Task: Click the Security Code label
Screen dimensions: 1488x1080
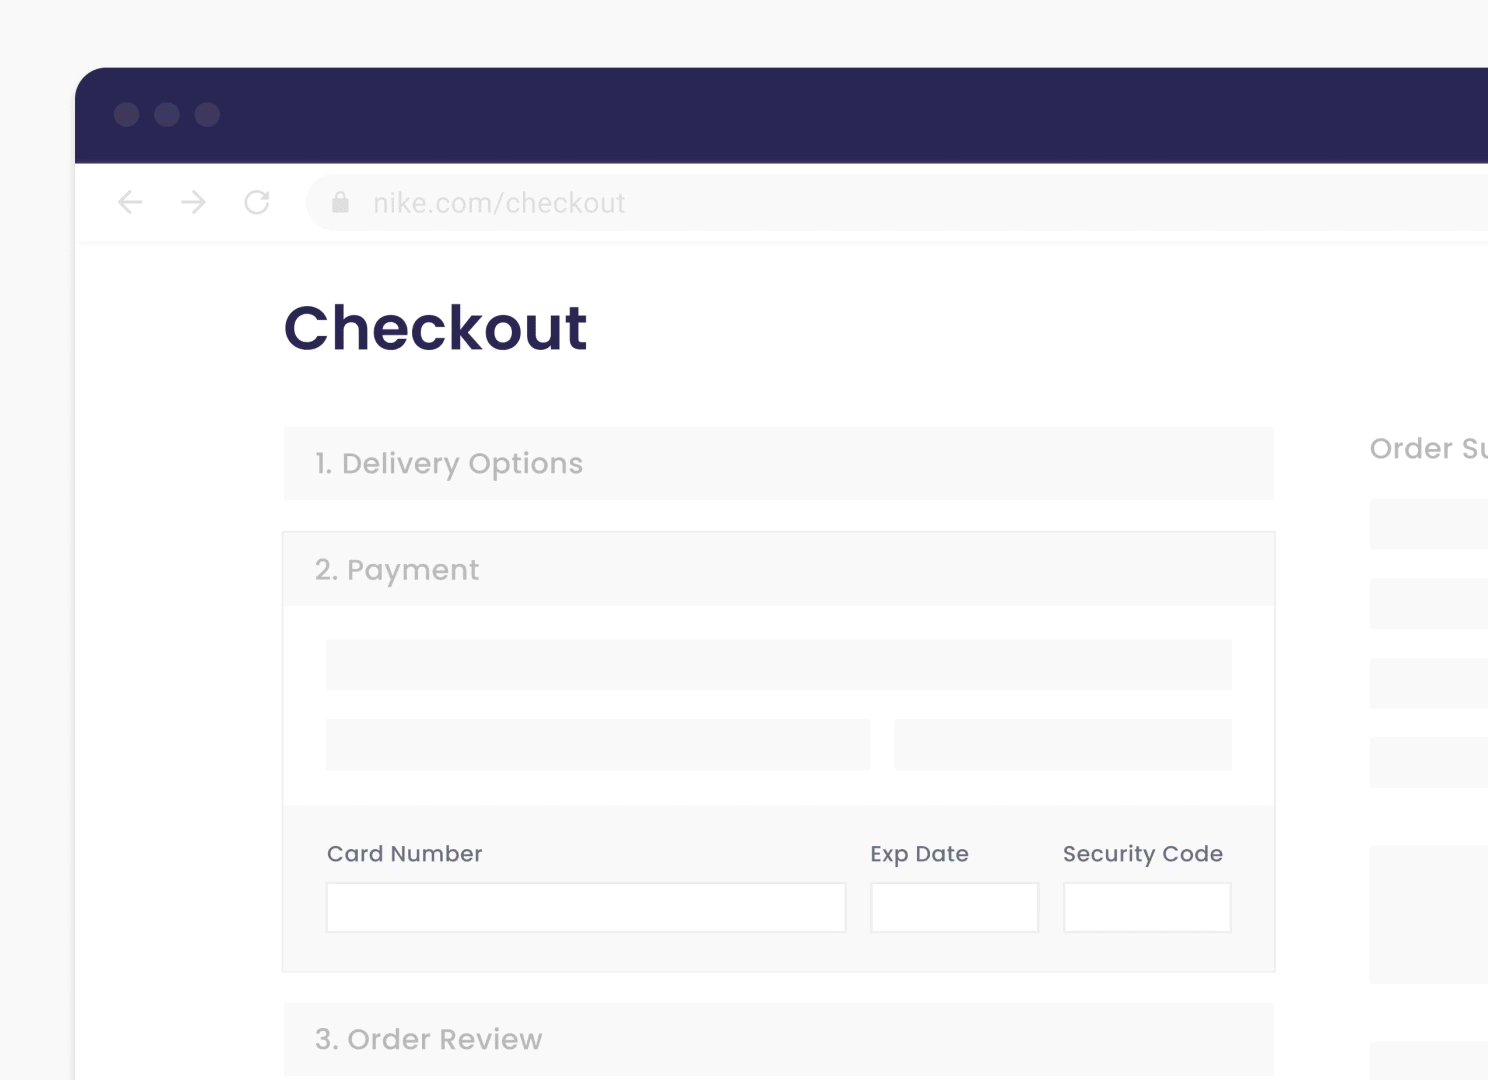Action: tap(1142, 854)
